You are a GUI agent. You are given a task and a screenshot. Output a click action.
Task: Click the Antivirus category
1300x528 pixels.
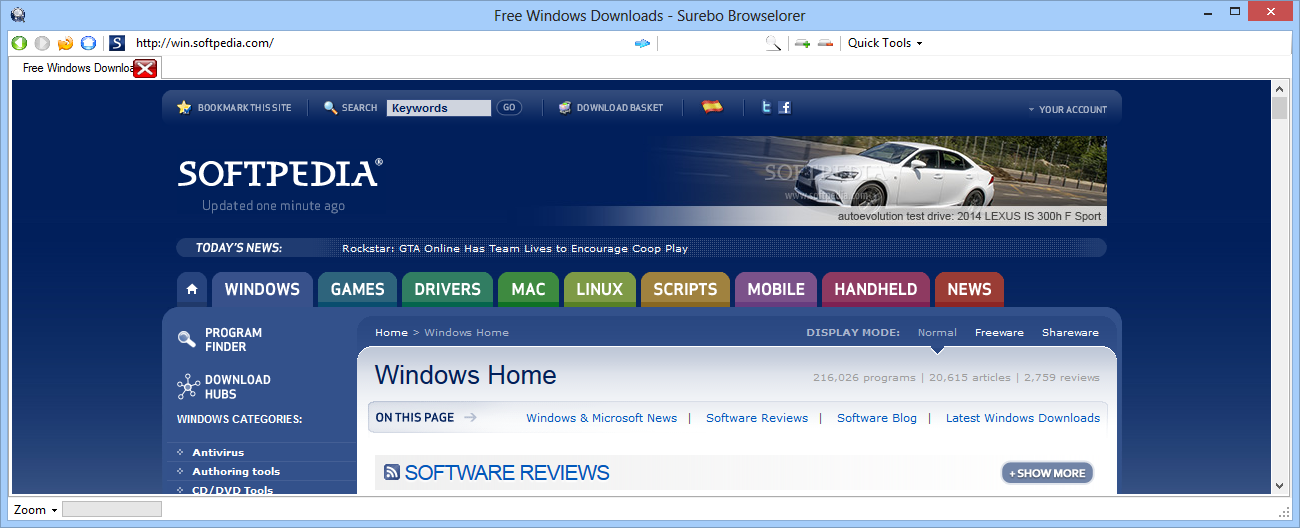[x=218, y=452]
